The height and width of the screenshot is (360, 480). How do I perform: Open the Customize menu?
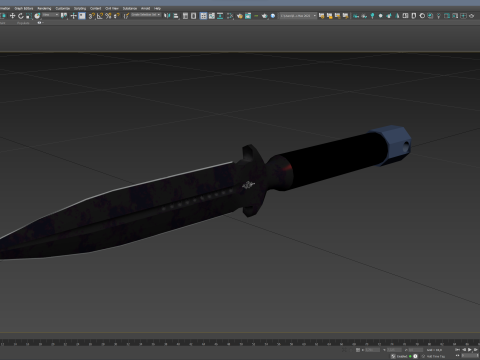point(63,8)
